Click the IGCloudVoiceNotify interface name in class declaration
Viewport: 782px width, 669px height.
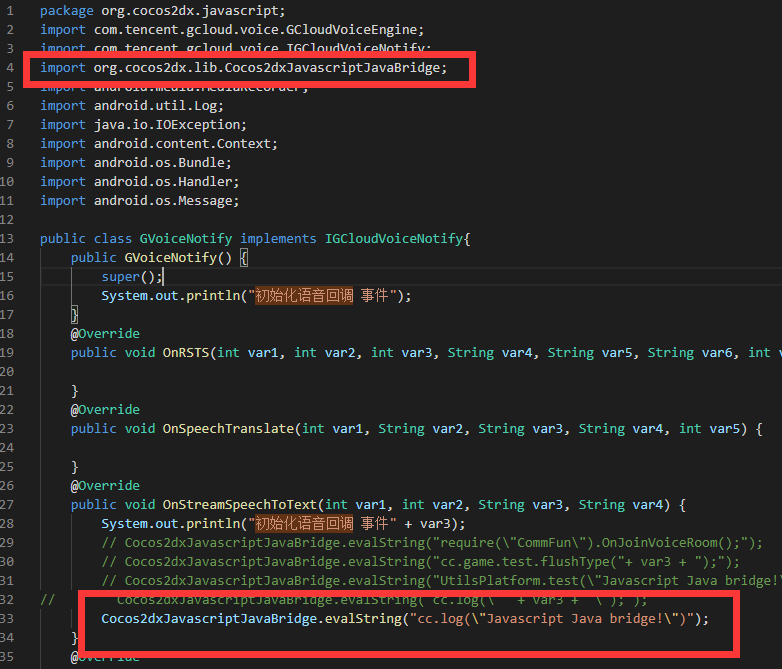(x=394, y=239)
